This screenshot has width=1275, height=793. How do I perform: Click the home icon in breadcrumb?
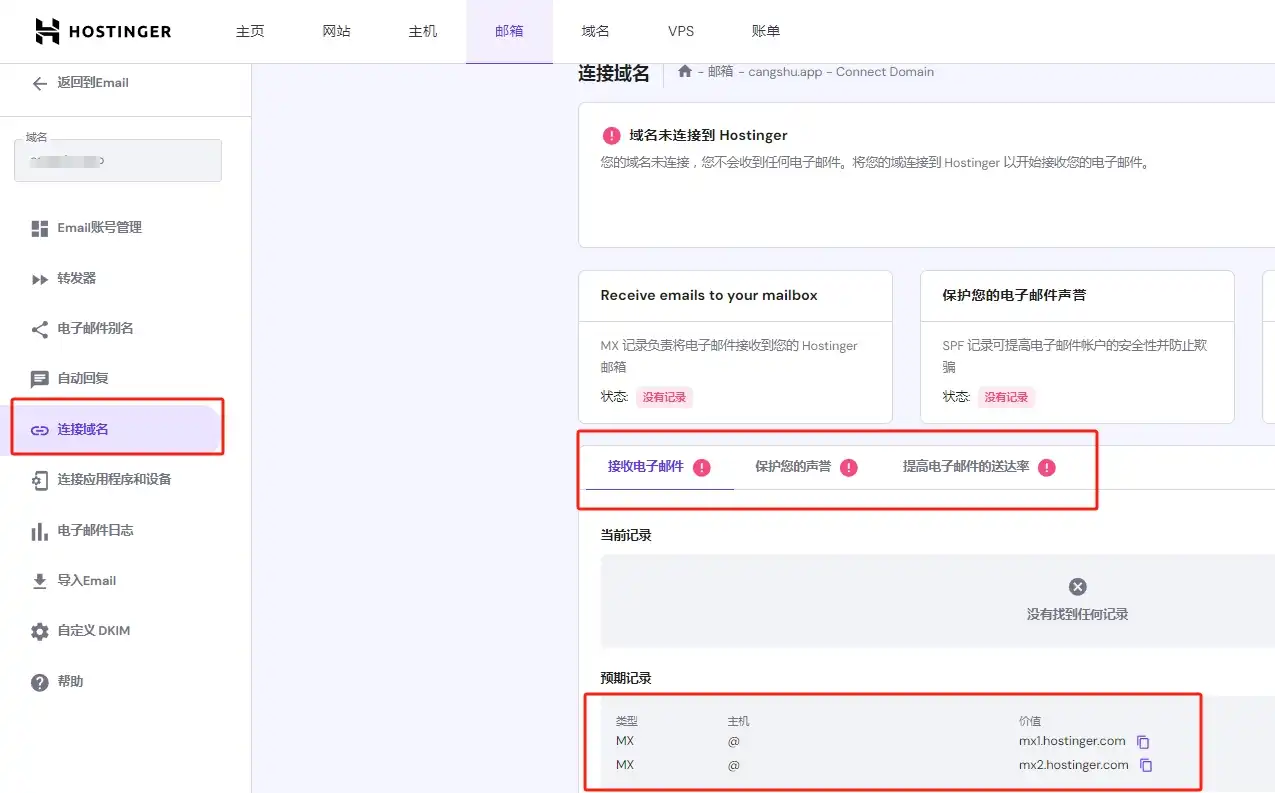pos(685,71)
